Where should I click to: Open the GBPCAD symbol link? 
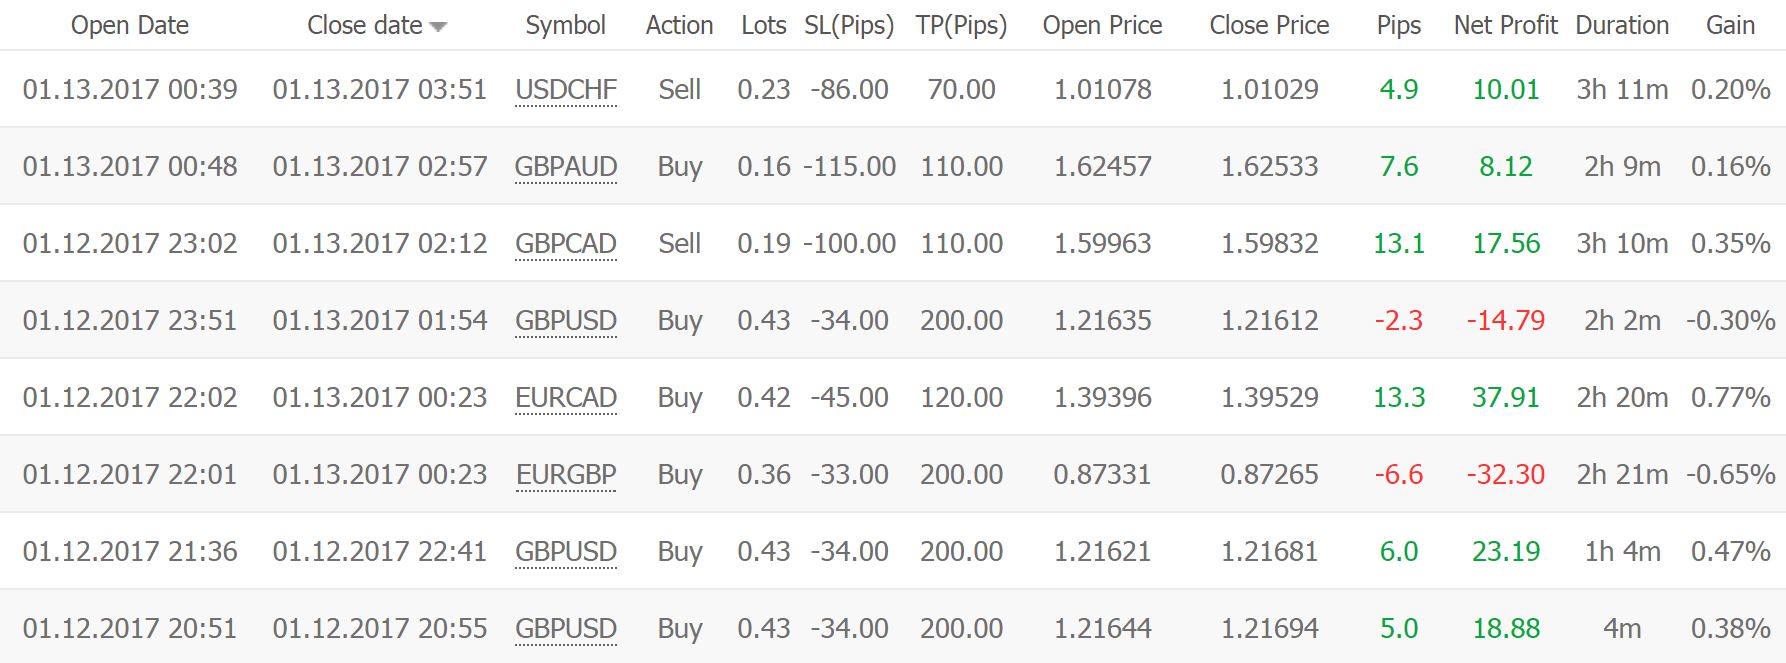pos(566,244)
